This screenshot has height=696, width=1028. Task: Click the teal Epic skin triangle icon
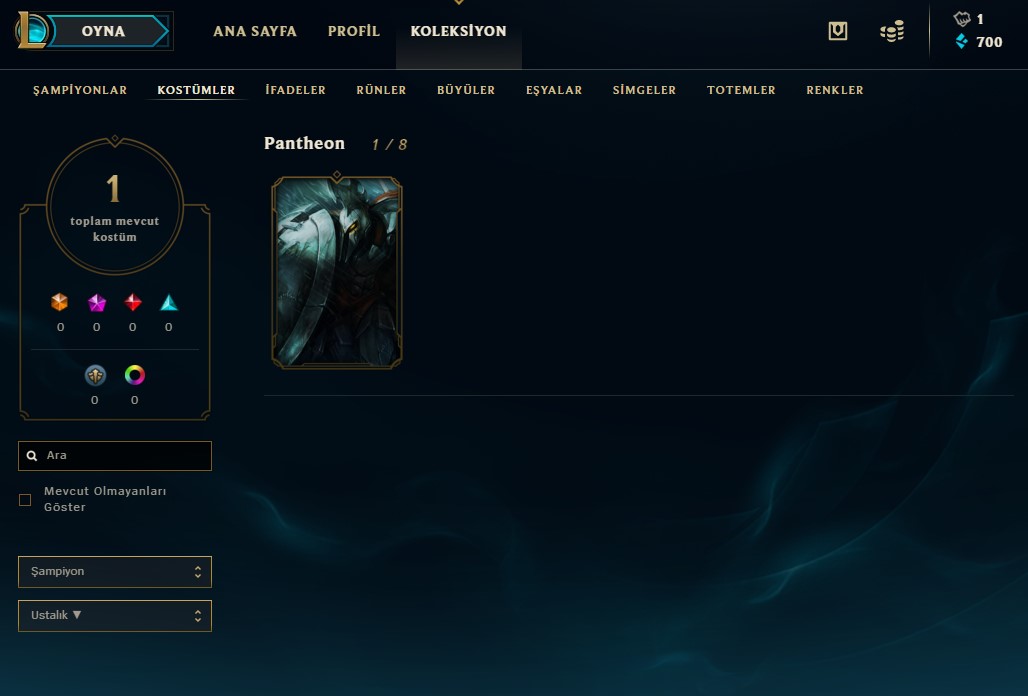coord(168,302)
